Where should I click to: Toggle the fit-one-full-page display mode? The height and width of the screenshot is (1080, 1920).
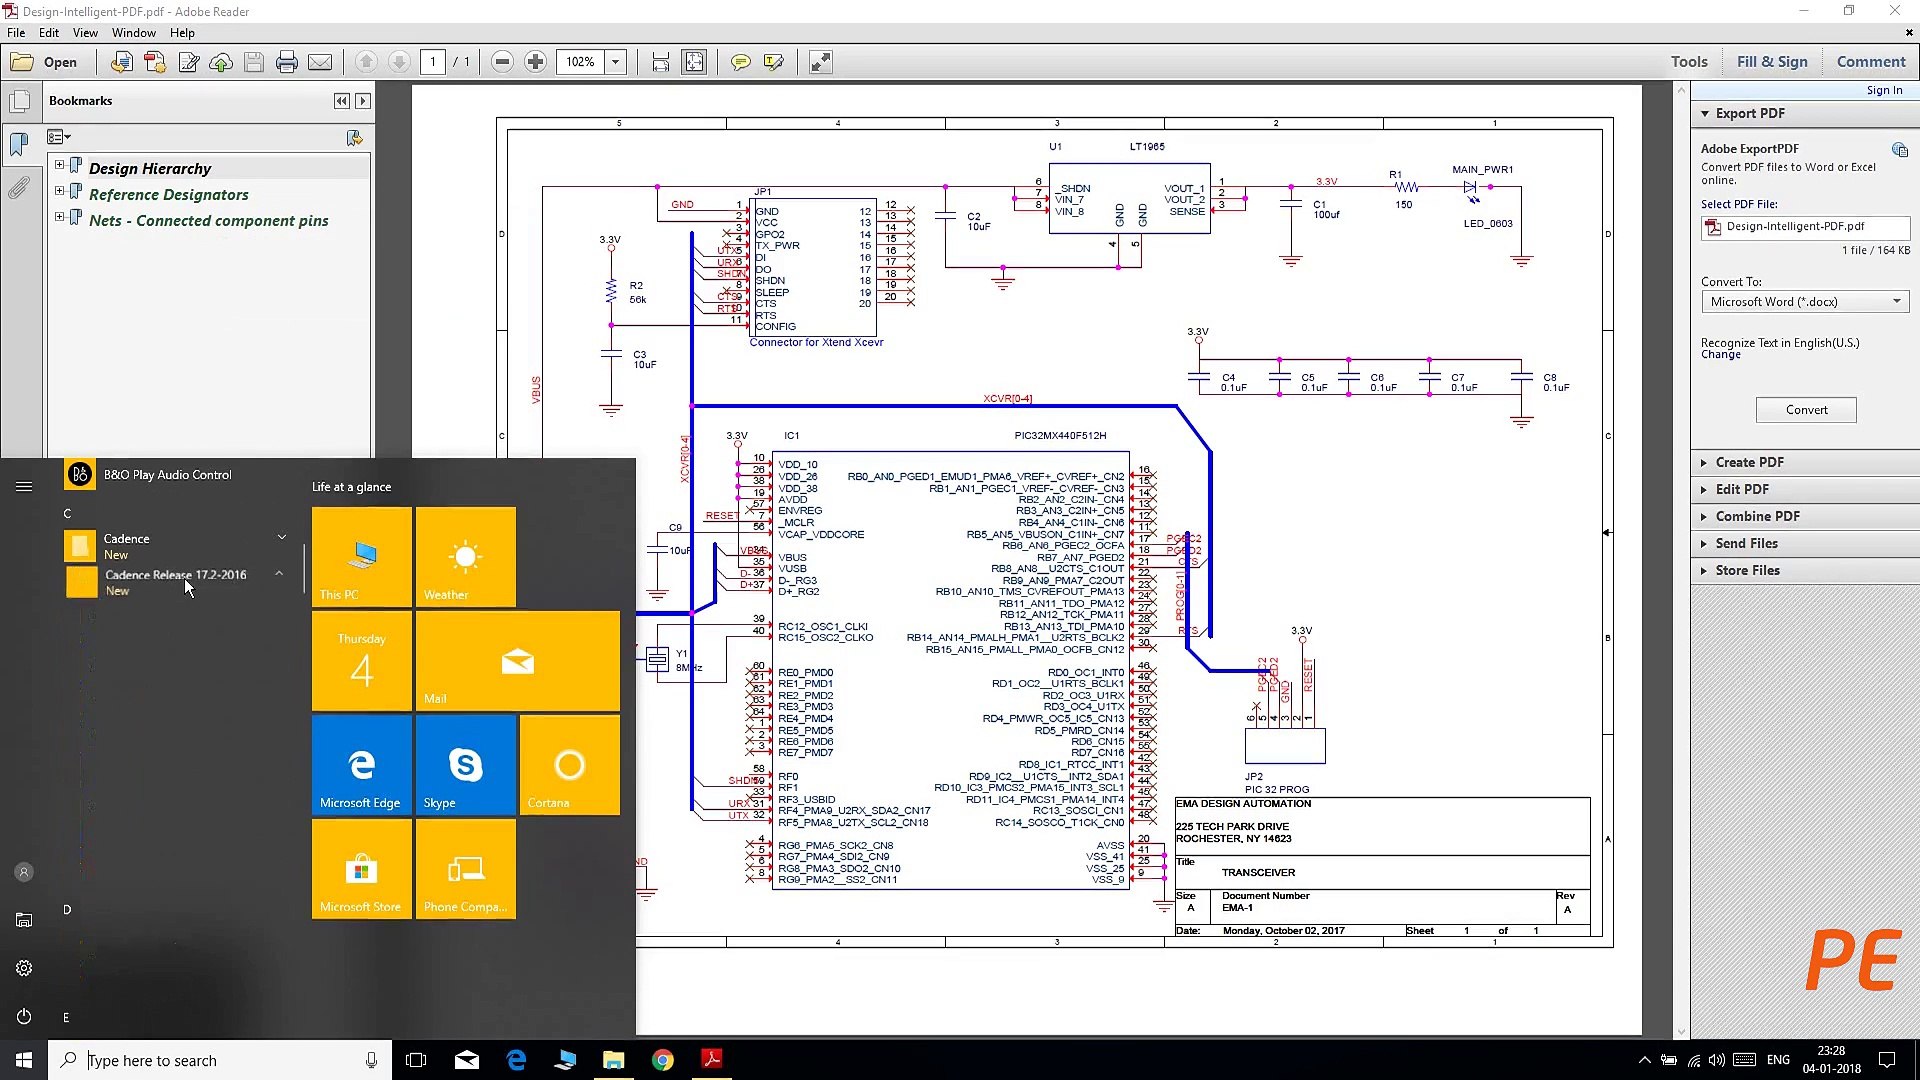click(x=694, y=61)
